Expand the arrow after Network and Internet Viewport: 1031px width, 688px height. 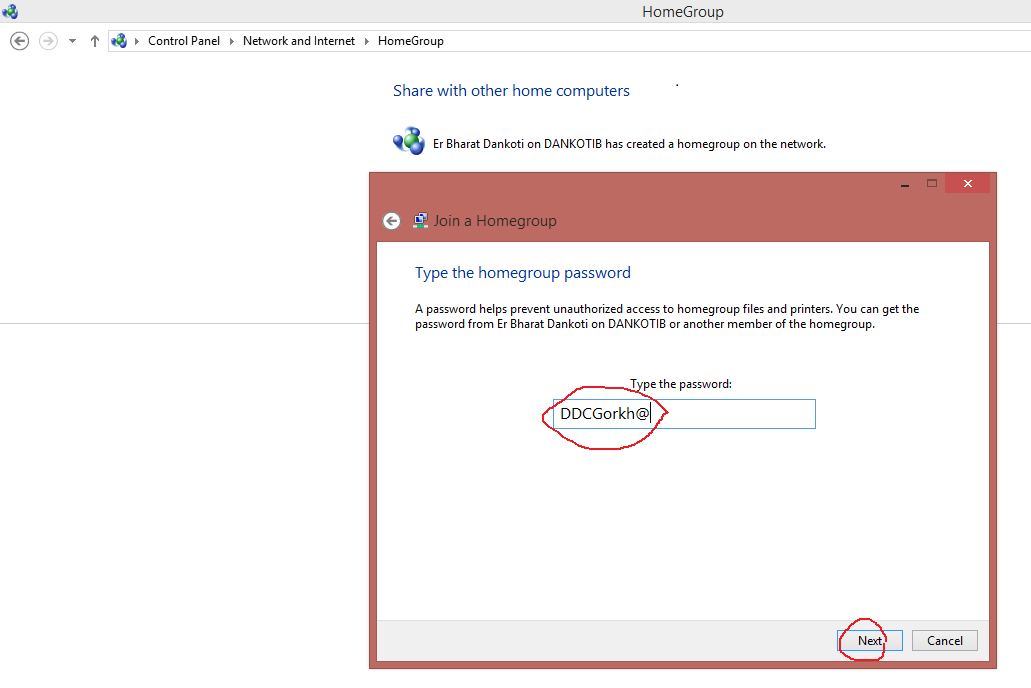coord(366,41)
